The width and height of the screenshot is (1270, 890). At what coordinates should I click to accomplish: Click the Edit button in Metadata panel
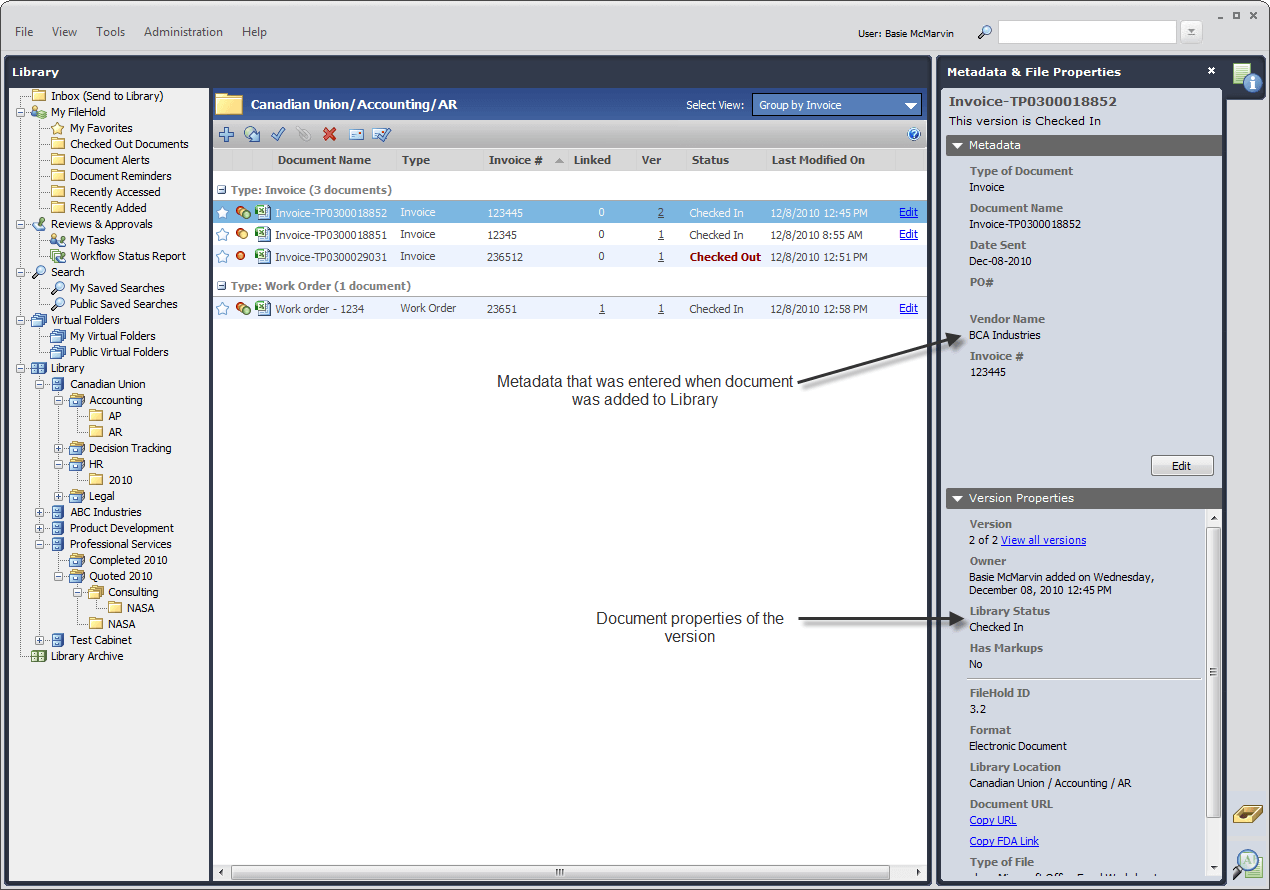pyautogui.click(x=1182, y=466)
